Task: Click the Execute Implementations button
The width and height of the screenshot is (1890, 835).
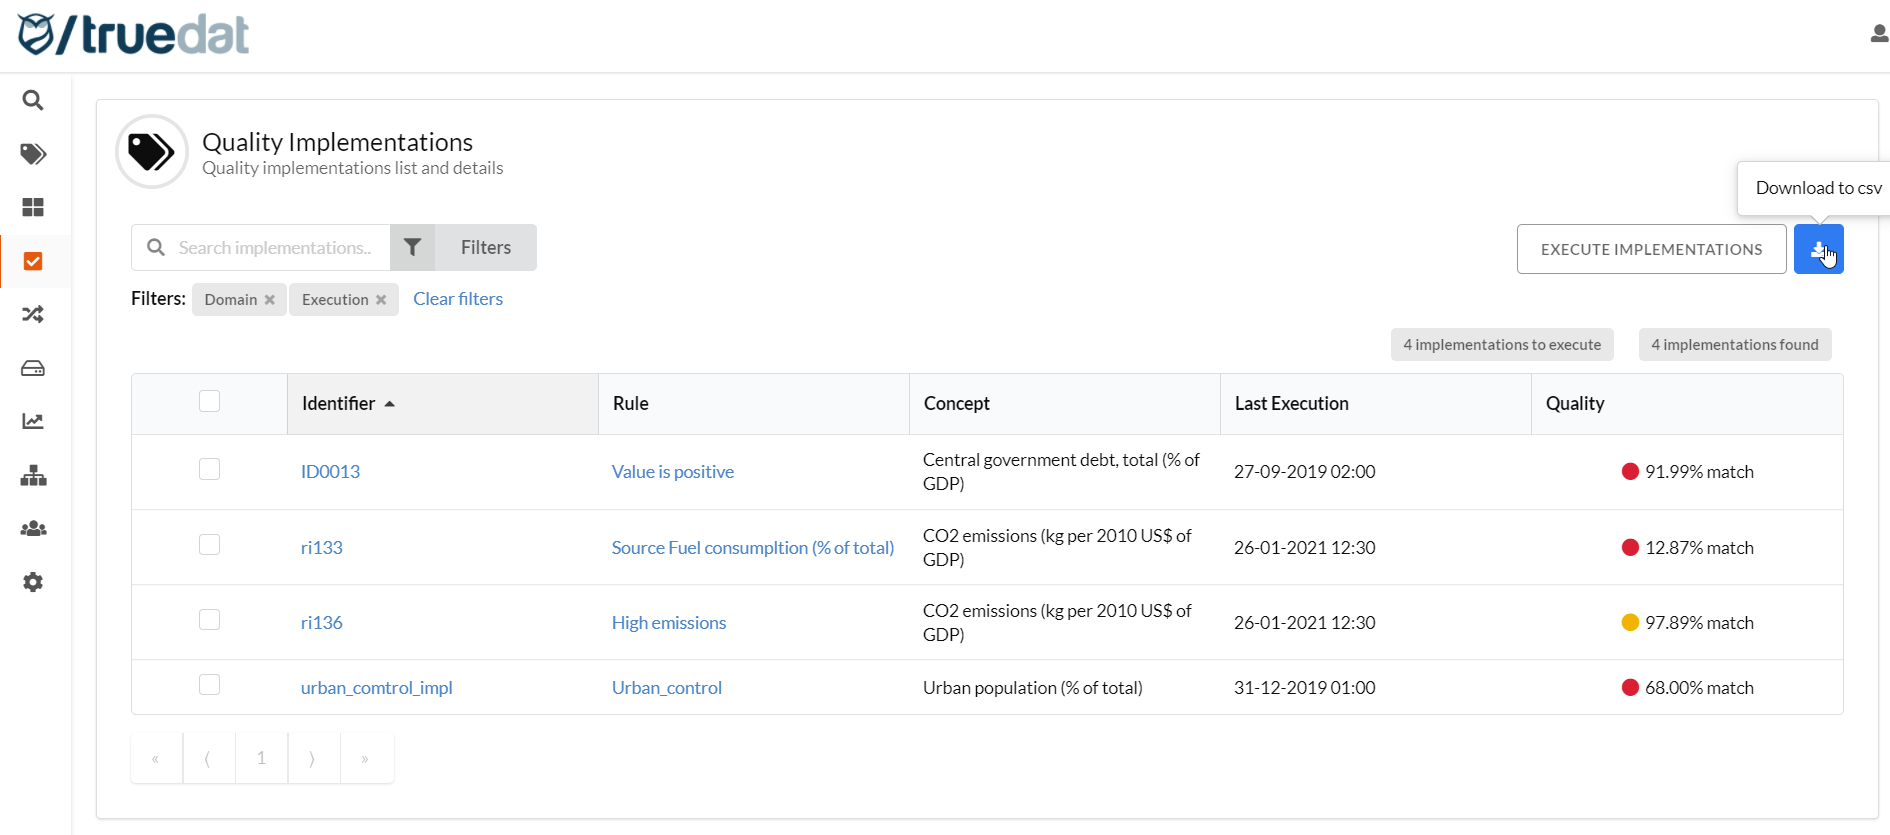Action: click(1651, 249)
